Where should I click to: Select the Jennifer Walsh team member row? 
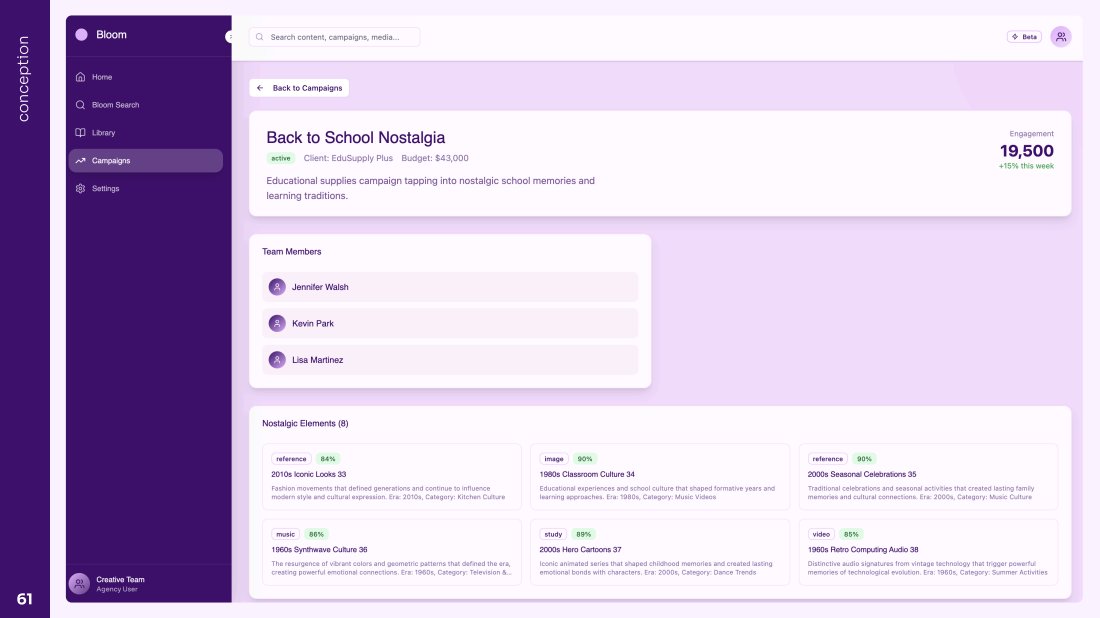(x=450, y=287)
